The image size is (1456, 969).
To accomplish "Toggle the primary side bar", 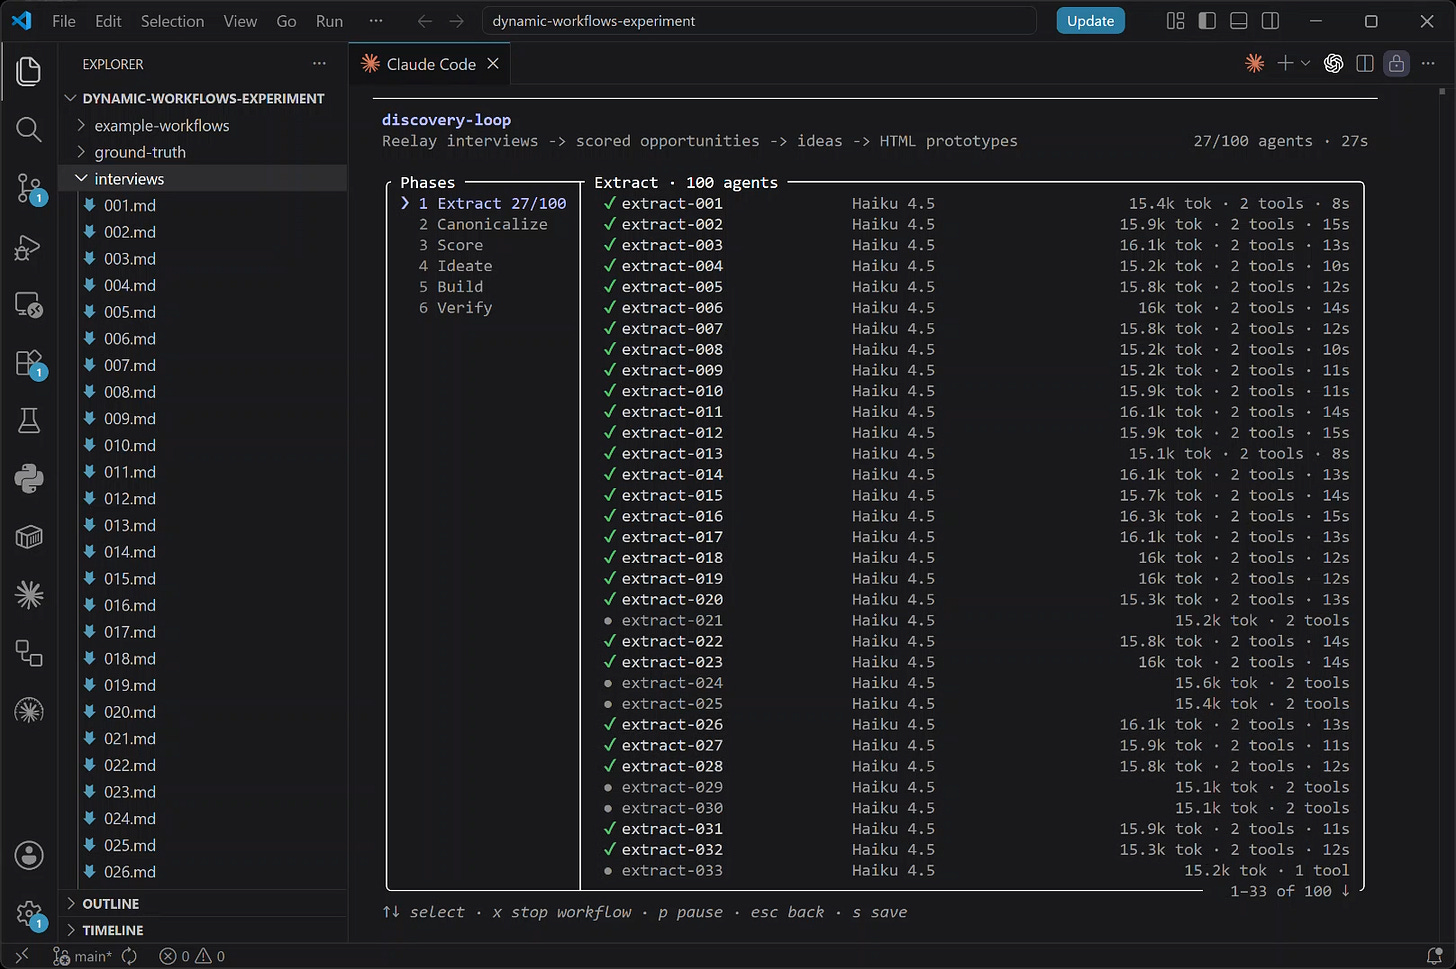I will click(1207, 21).
